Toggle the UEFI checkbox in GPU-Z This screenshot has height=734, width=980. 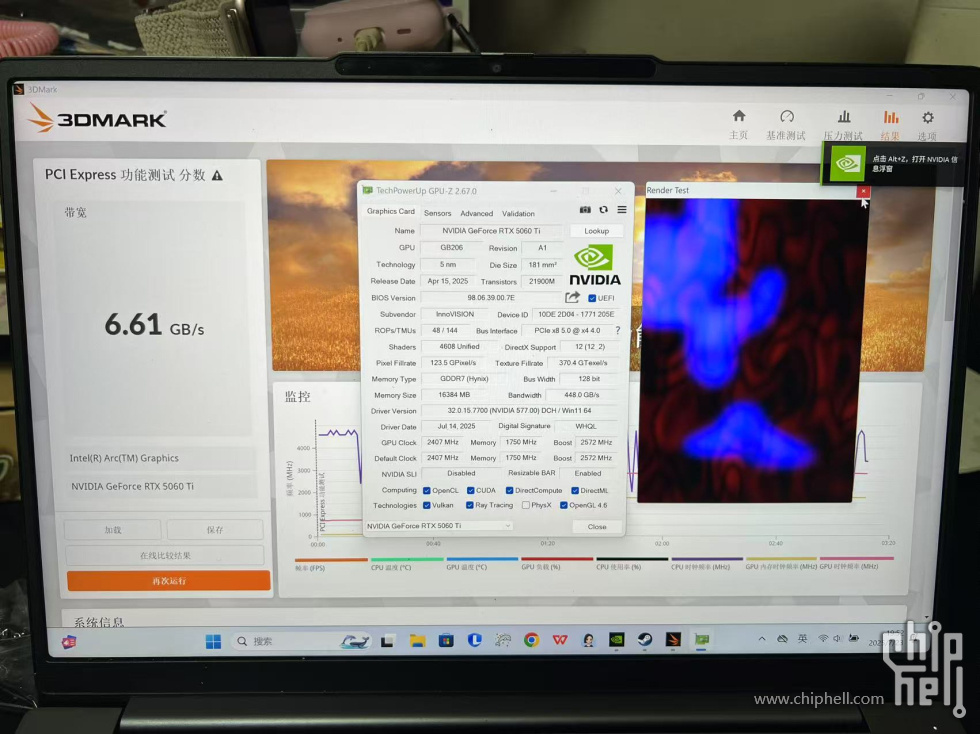(592, 298)
